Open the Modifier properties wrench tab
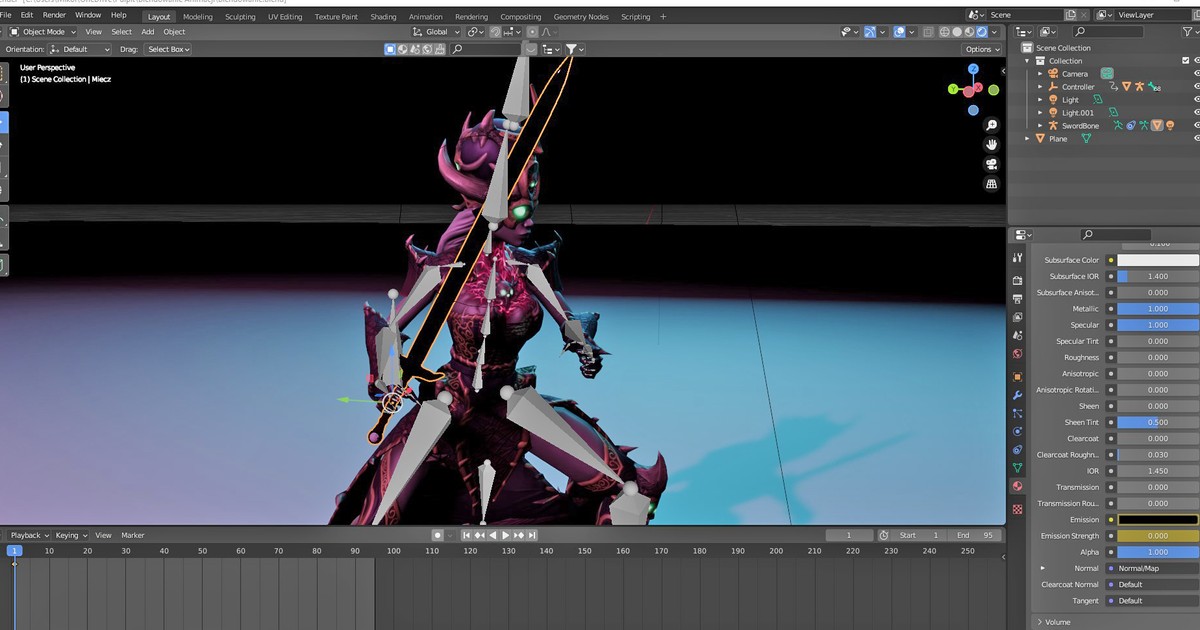 pyautogui.click(x=1018, y=393)
